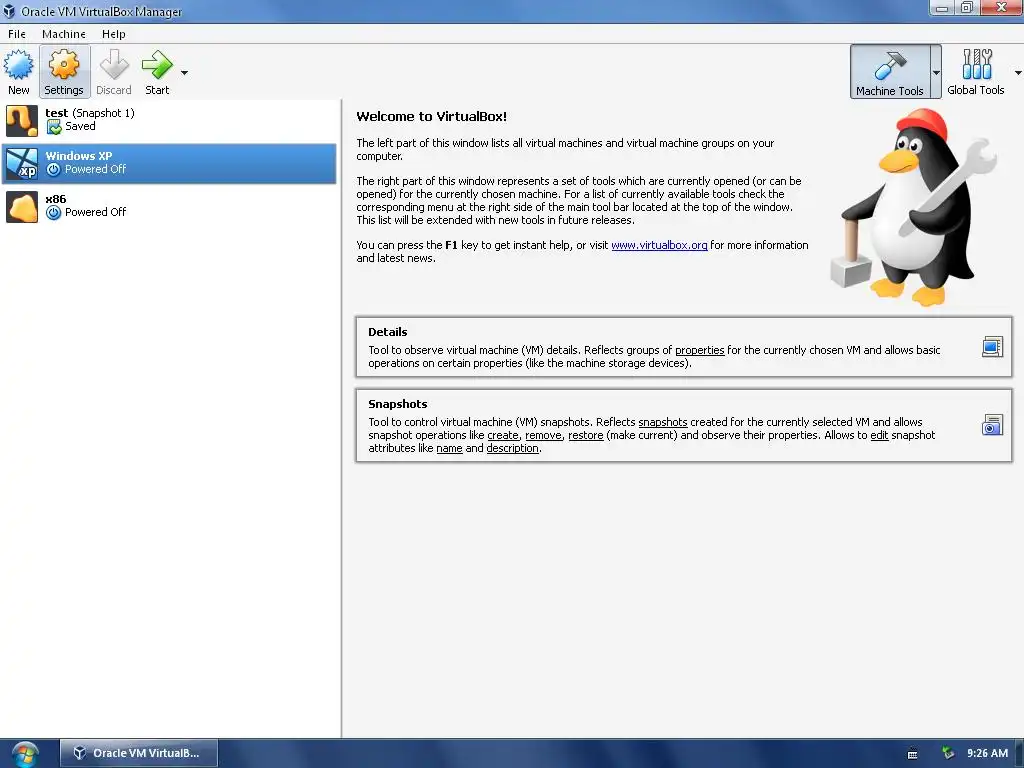Click the New virtual machine icon

(18, 65)
